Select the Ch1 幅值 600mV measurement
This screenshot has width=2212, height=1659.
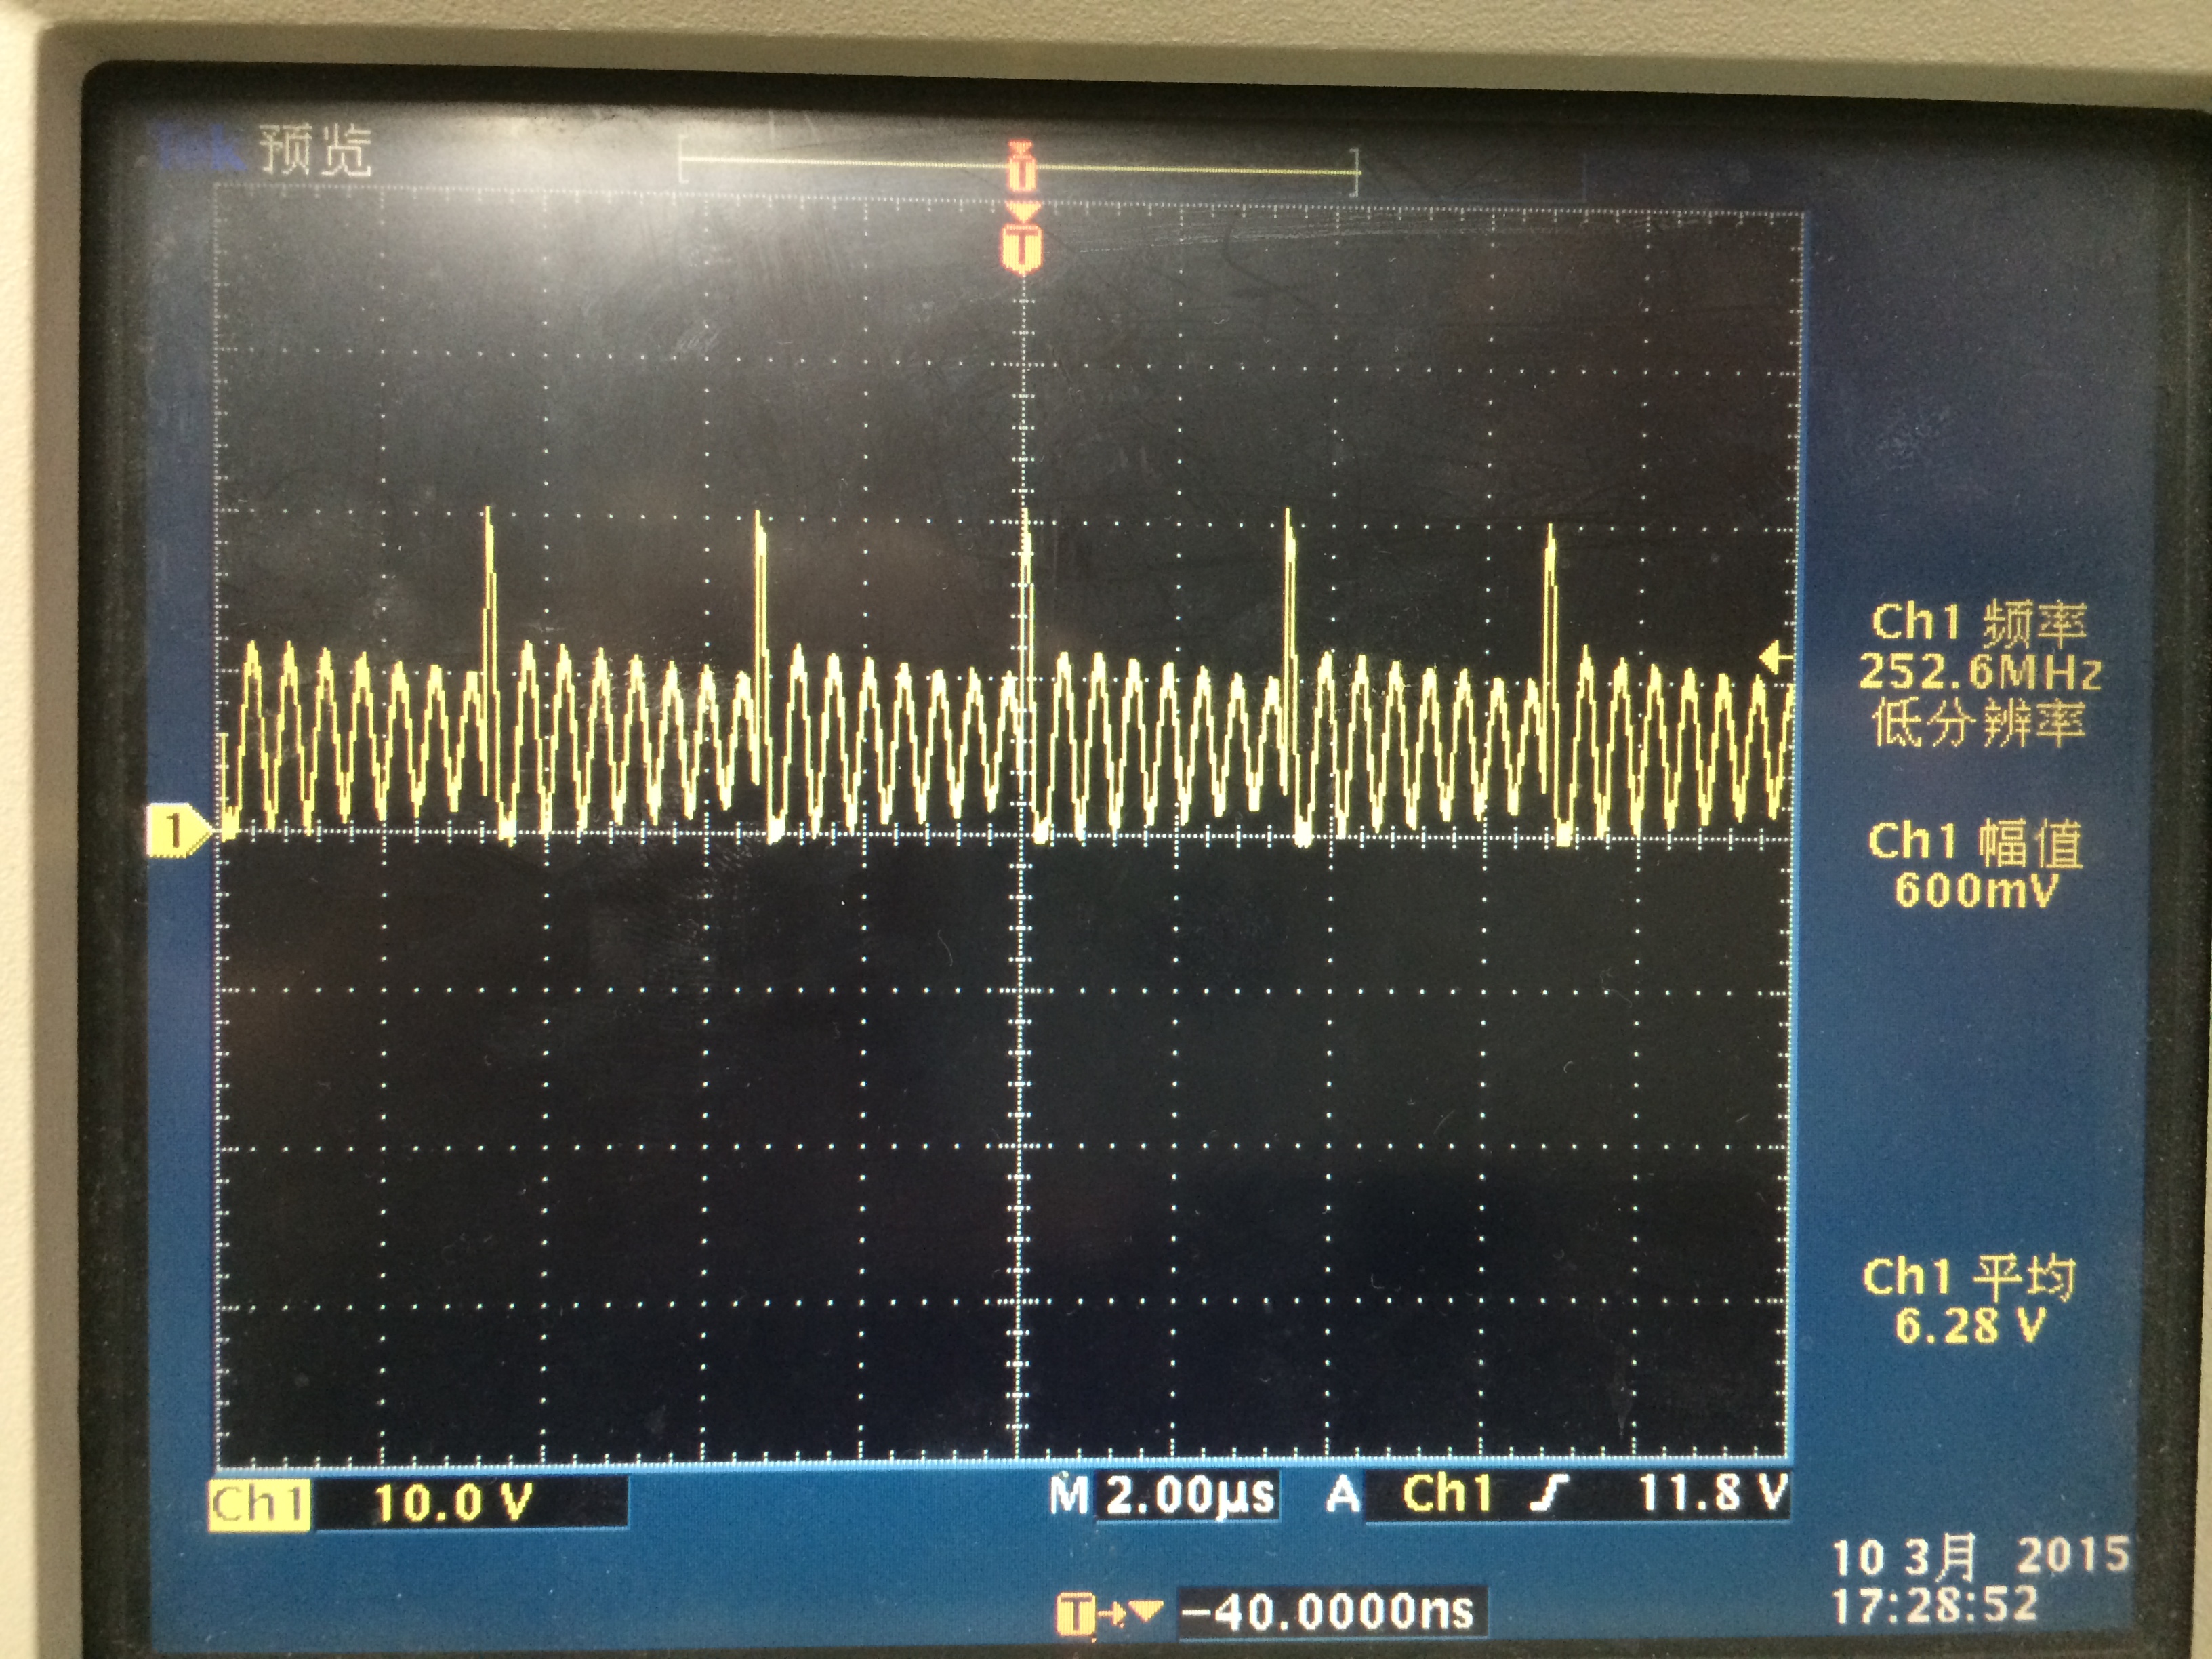(1975, 865)
